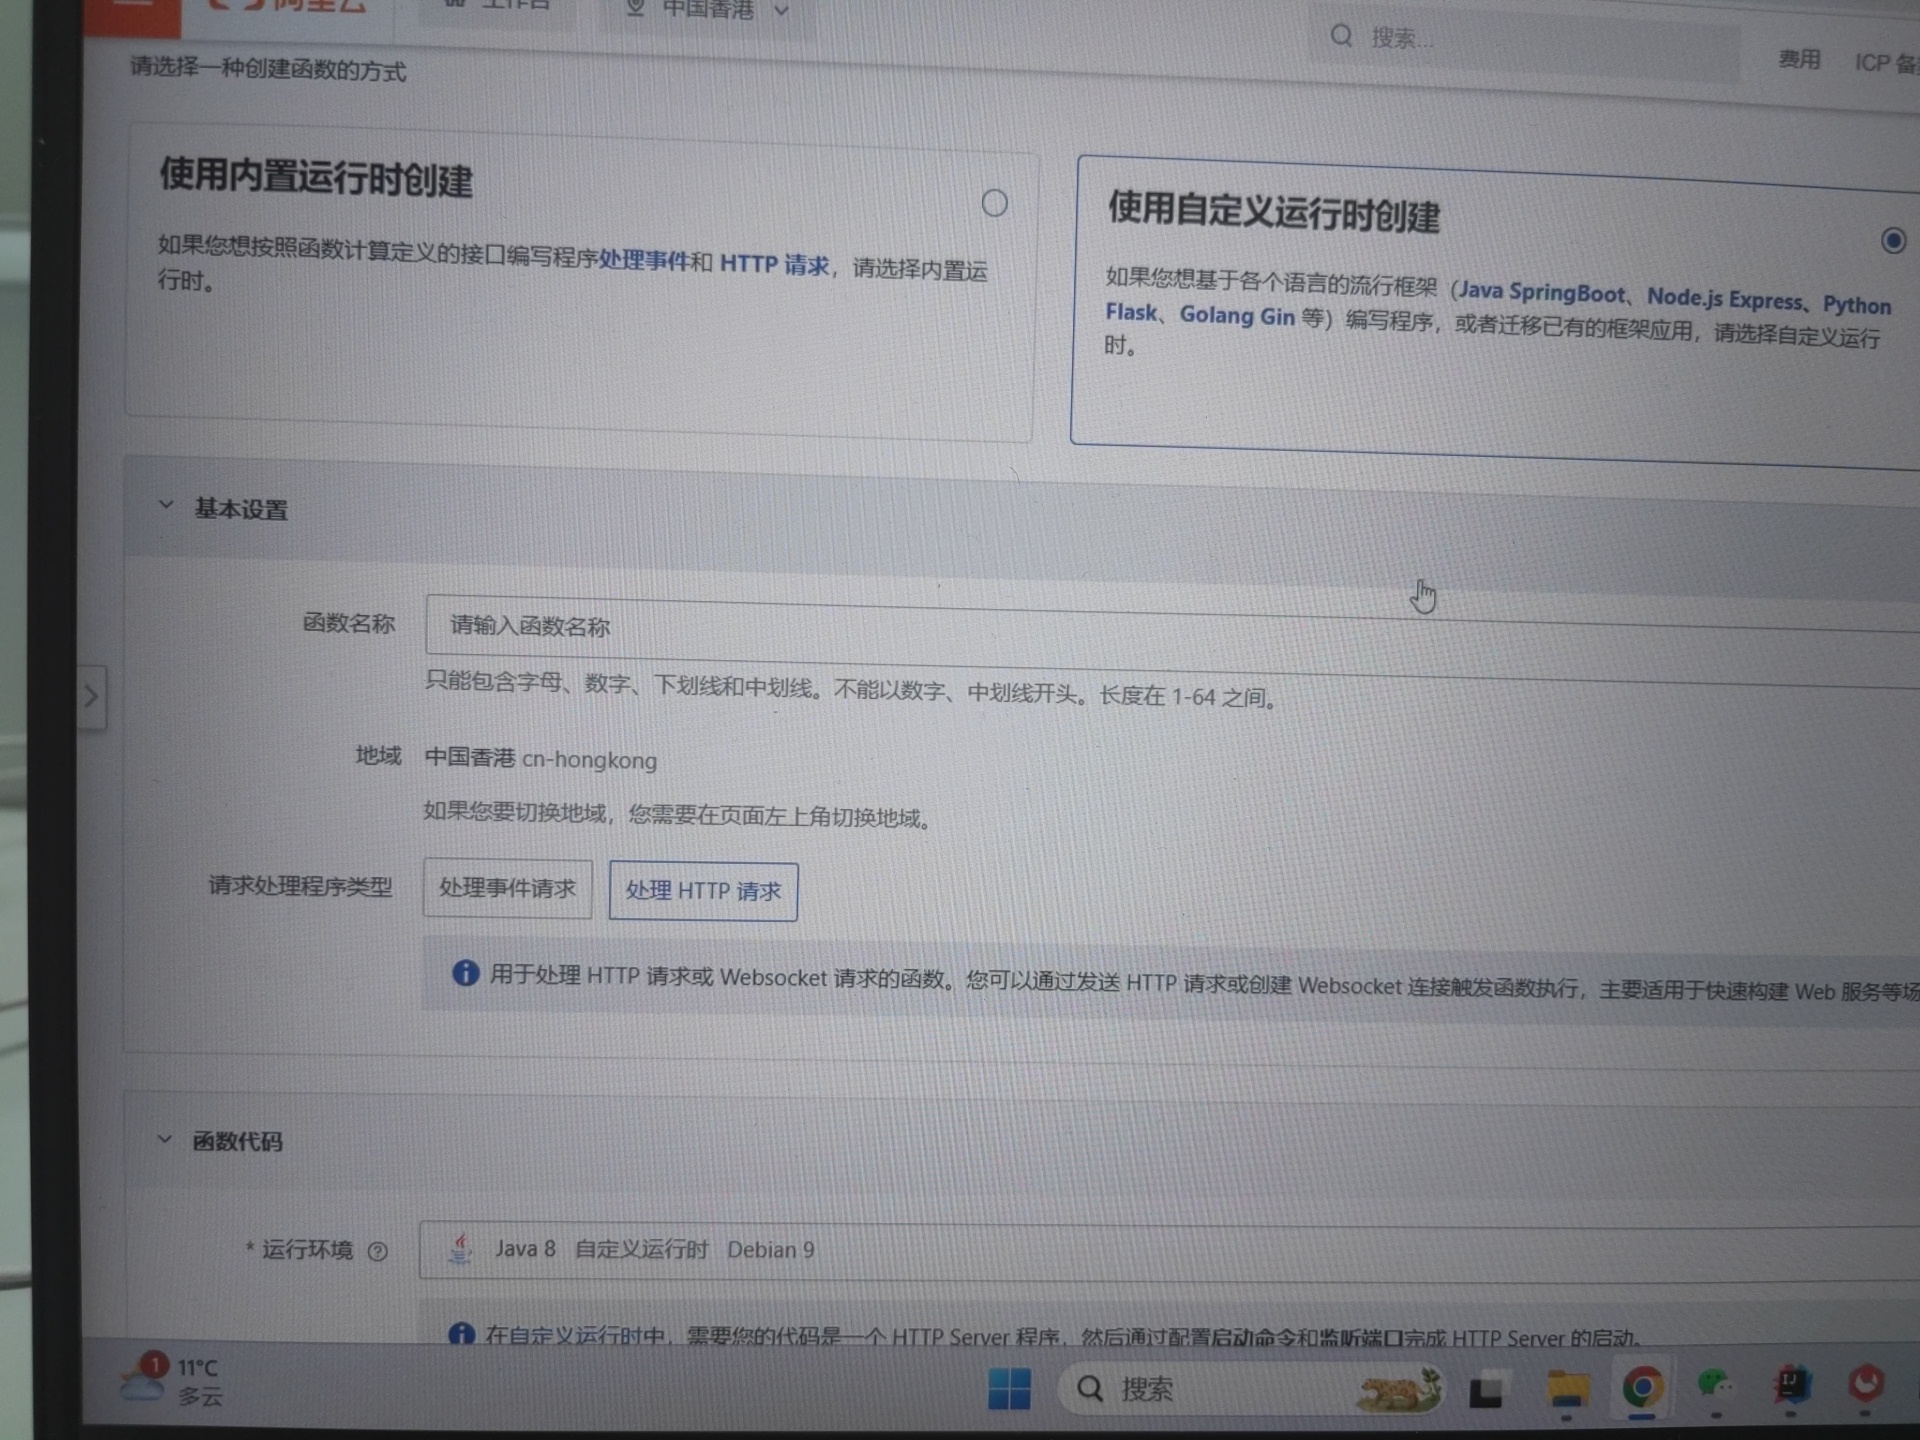Open Windows Start menu
The image size is (1920, 1440).
(1008, 1389)
